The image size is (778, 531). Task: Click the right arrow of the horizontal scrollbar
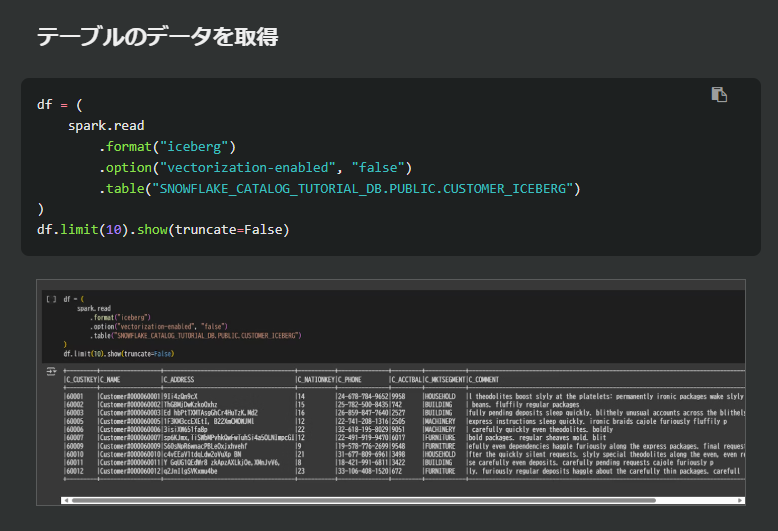click(740, 500)
